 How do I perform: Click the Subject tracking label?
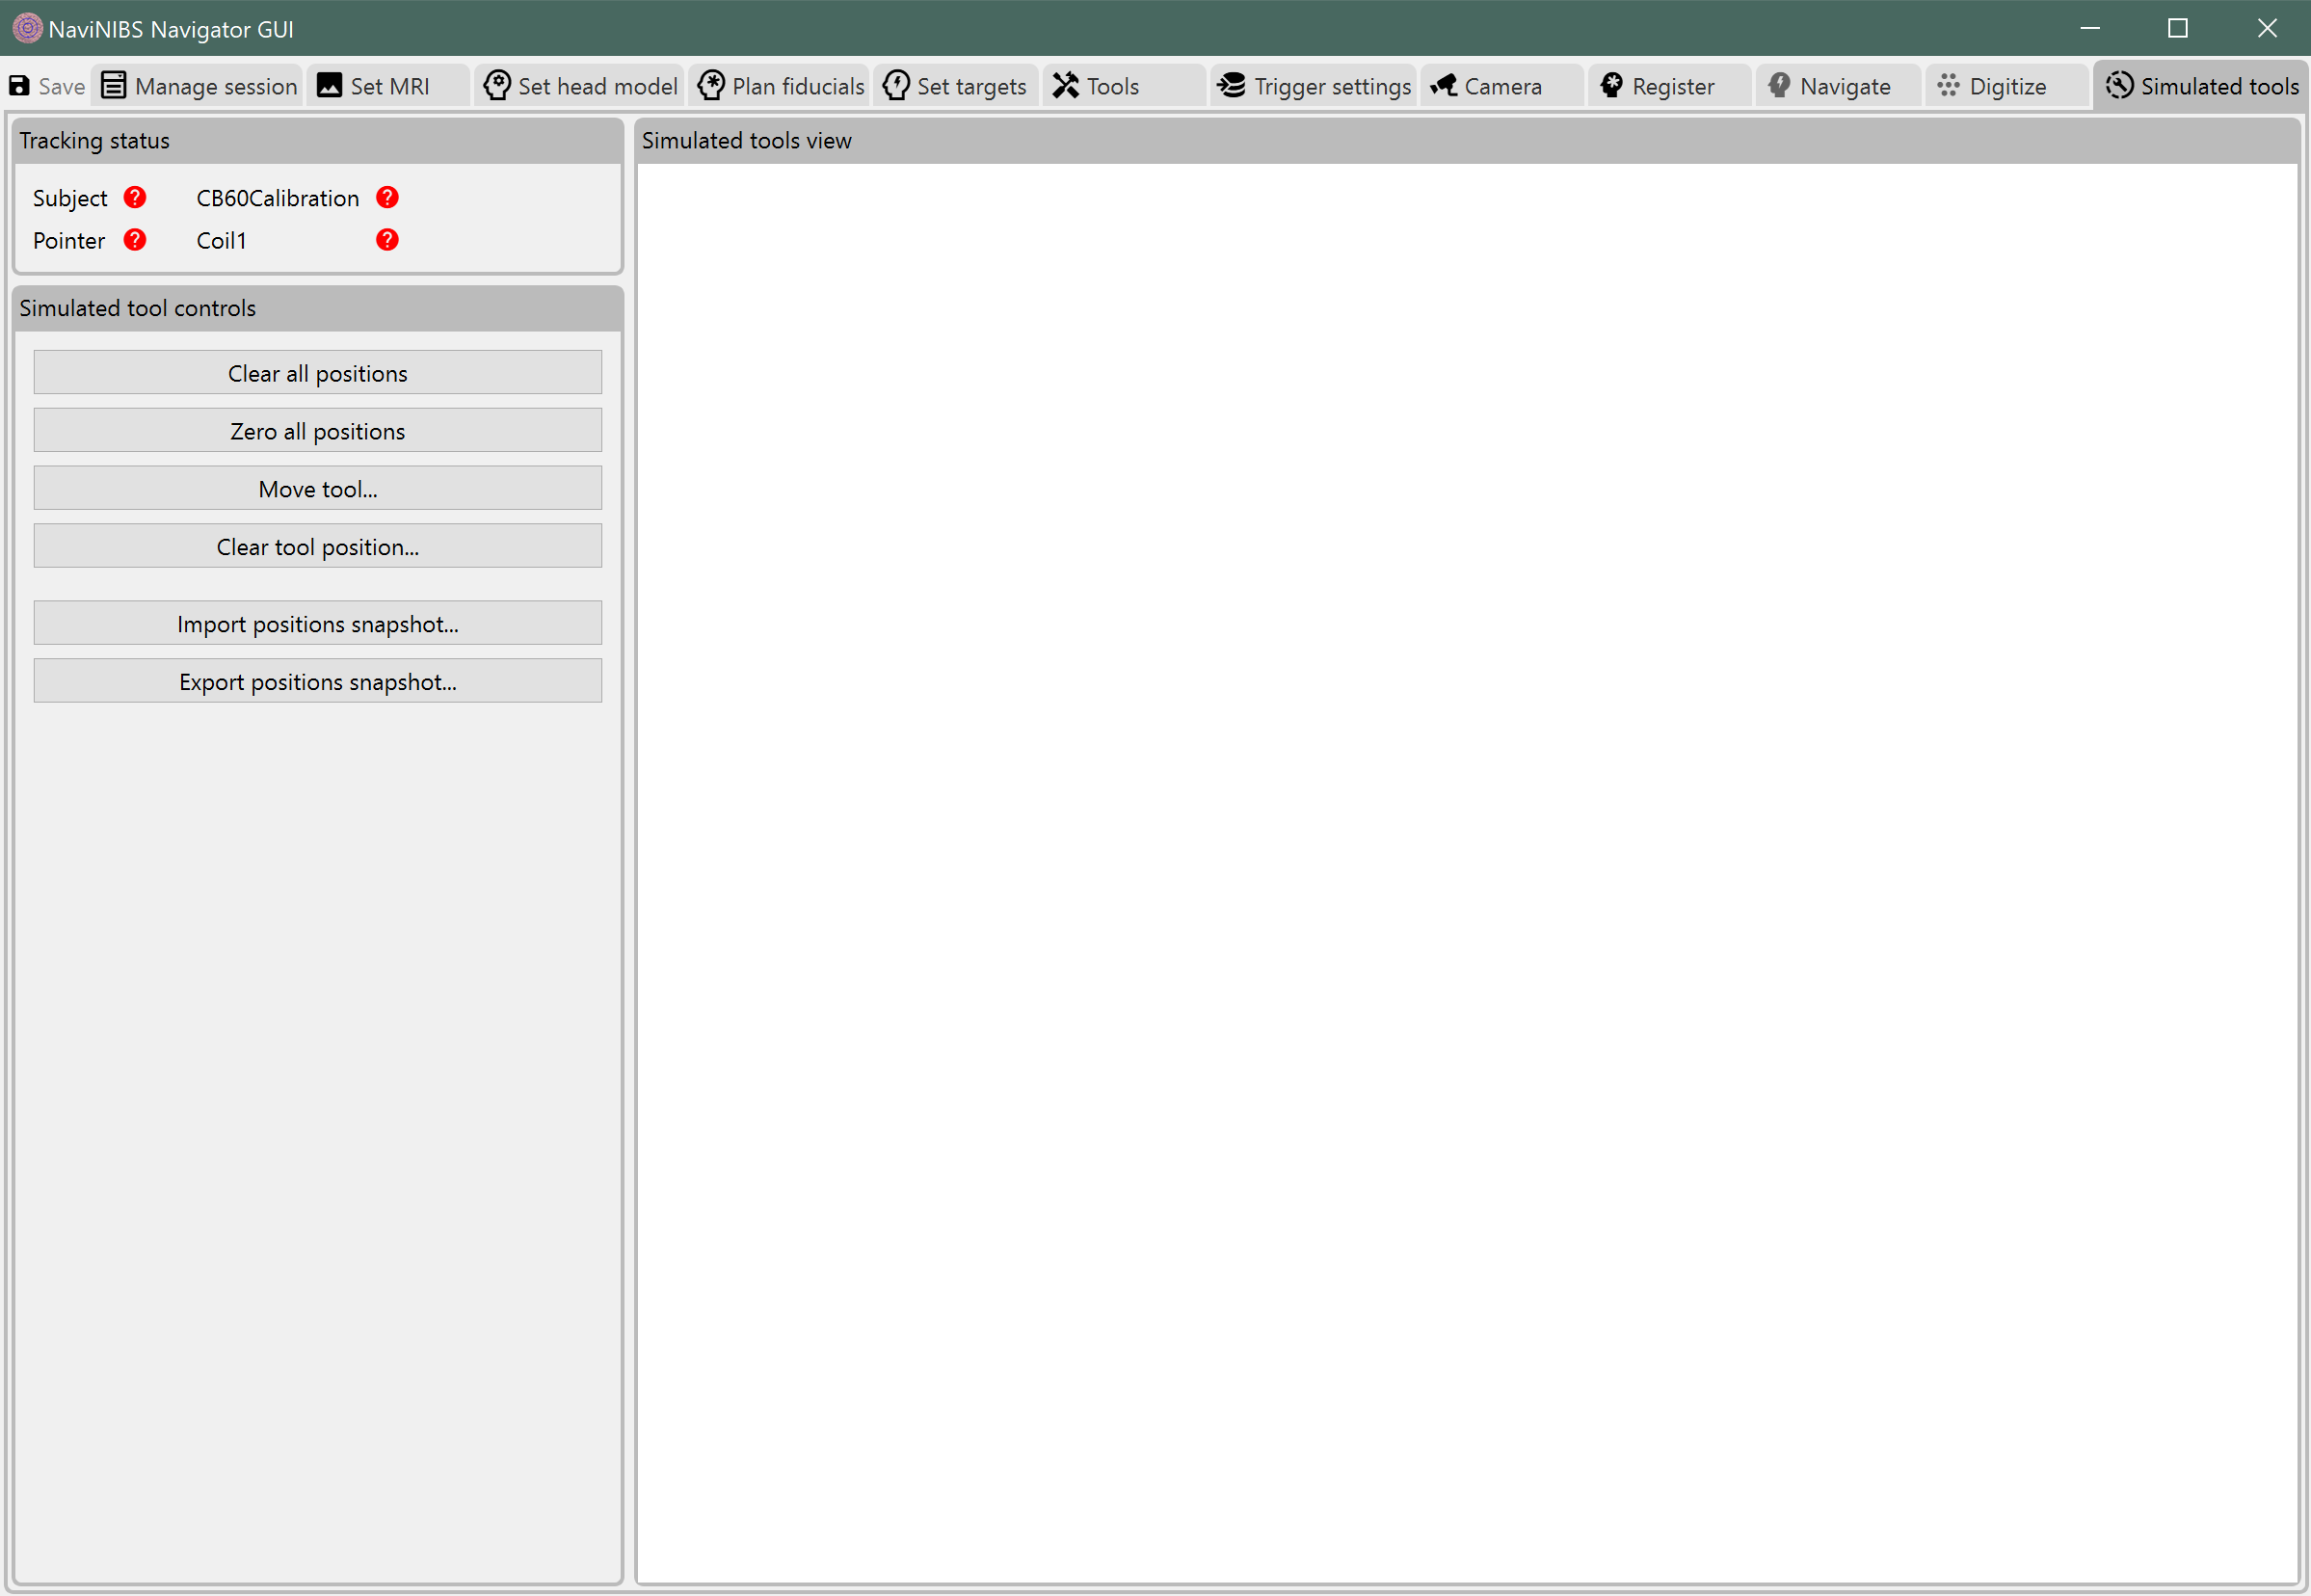pyautogui.click(x=70, y=198)
